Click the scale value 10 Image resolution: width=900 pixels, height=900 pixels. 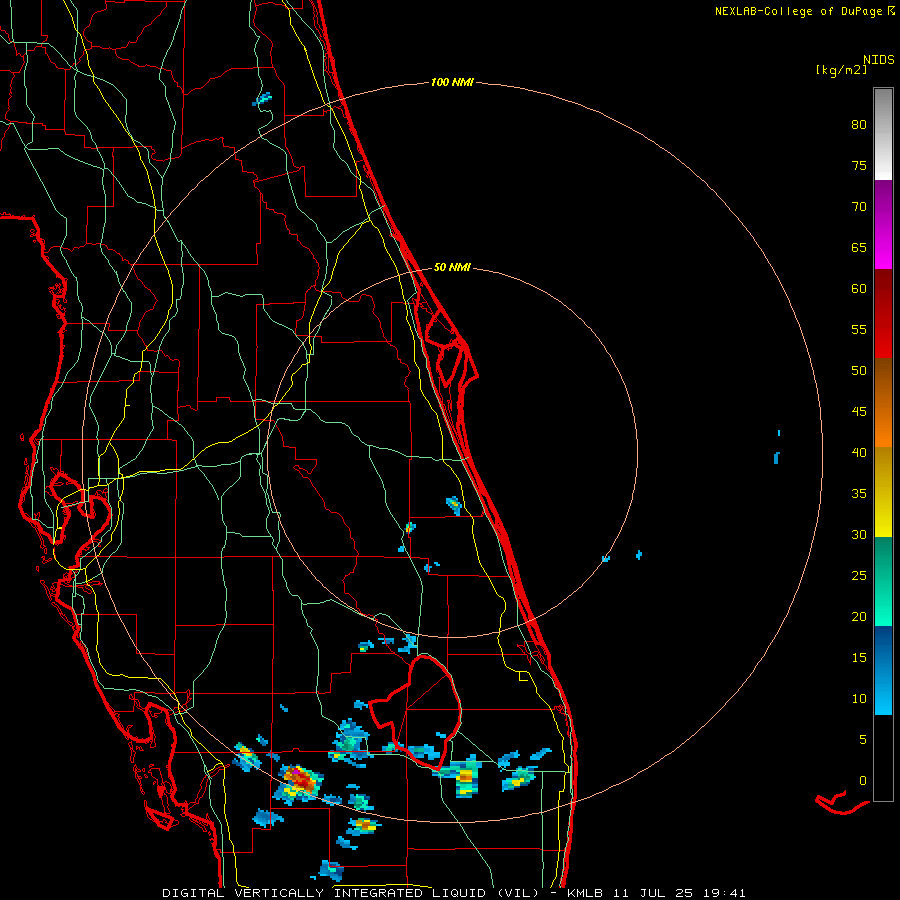pos(859,699)
